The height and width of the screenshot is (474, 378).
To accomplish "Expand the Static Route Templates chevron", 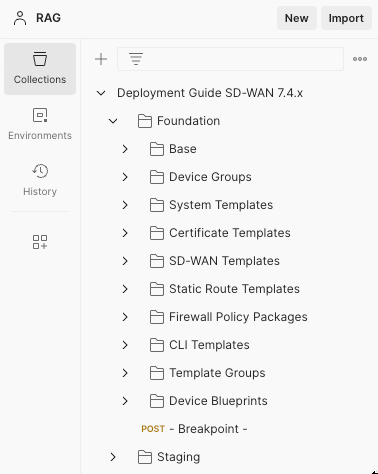I will point(125,289).
